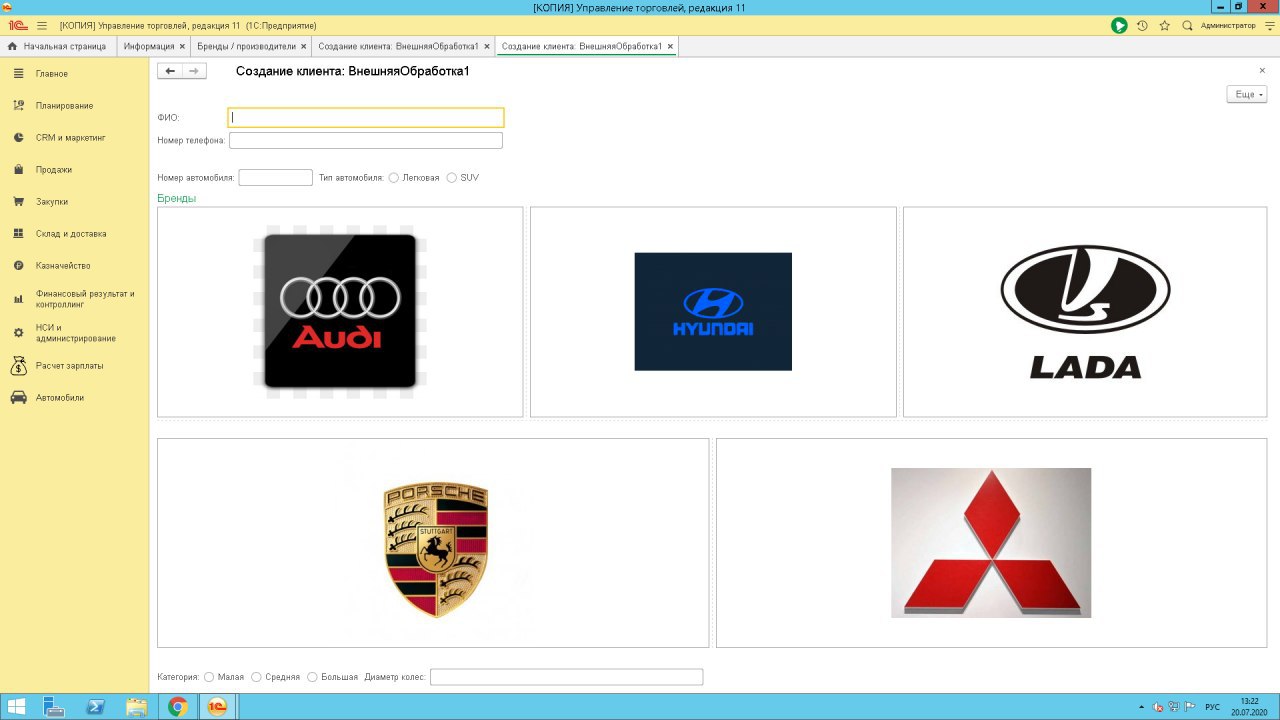Image resolution: width=1280 pixels, height=720 pixels.
Task: Open the hamburger sections menu
Action: 42,25
